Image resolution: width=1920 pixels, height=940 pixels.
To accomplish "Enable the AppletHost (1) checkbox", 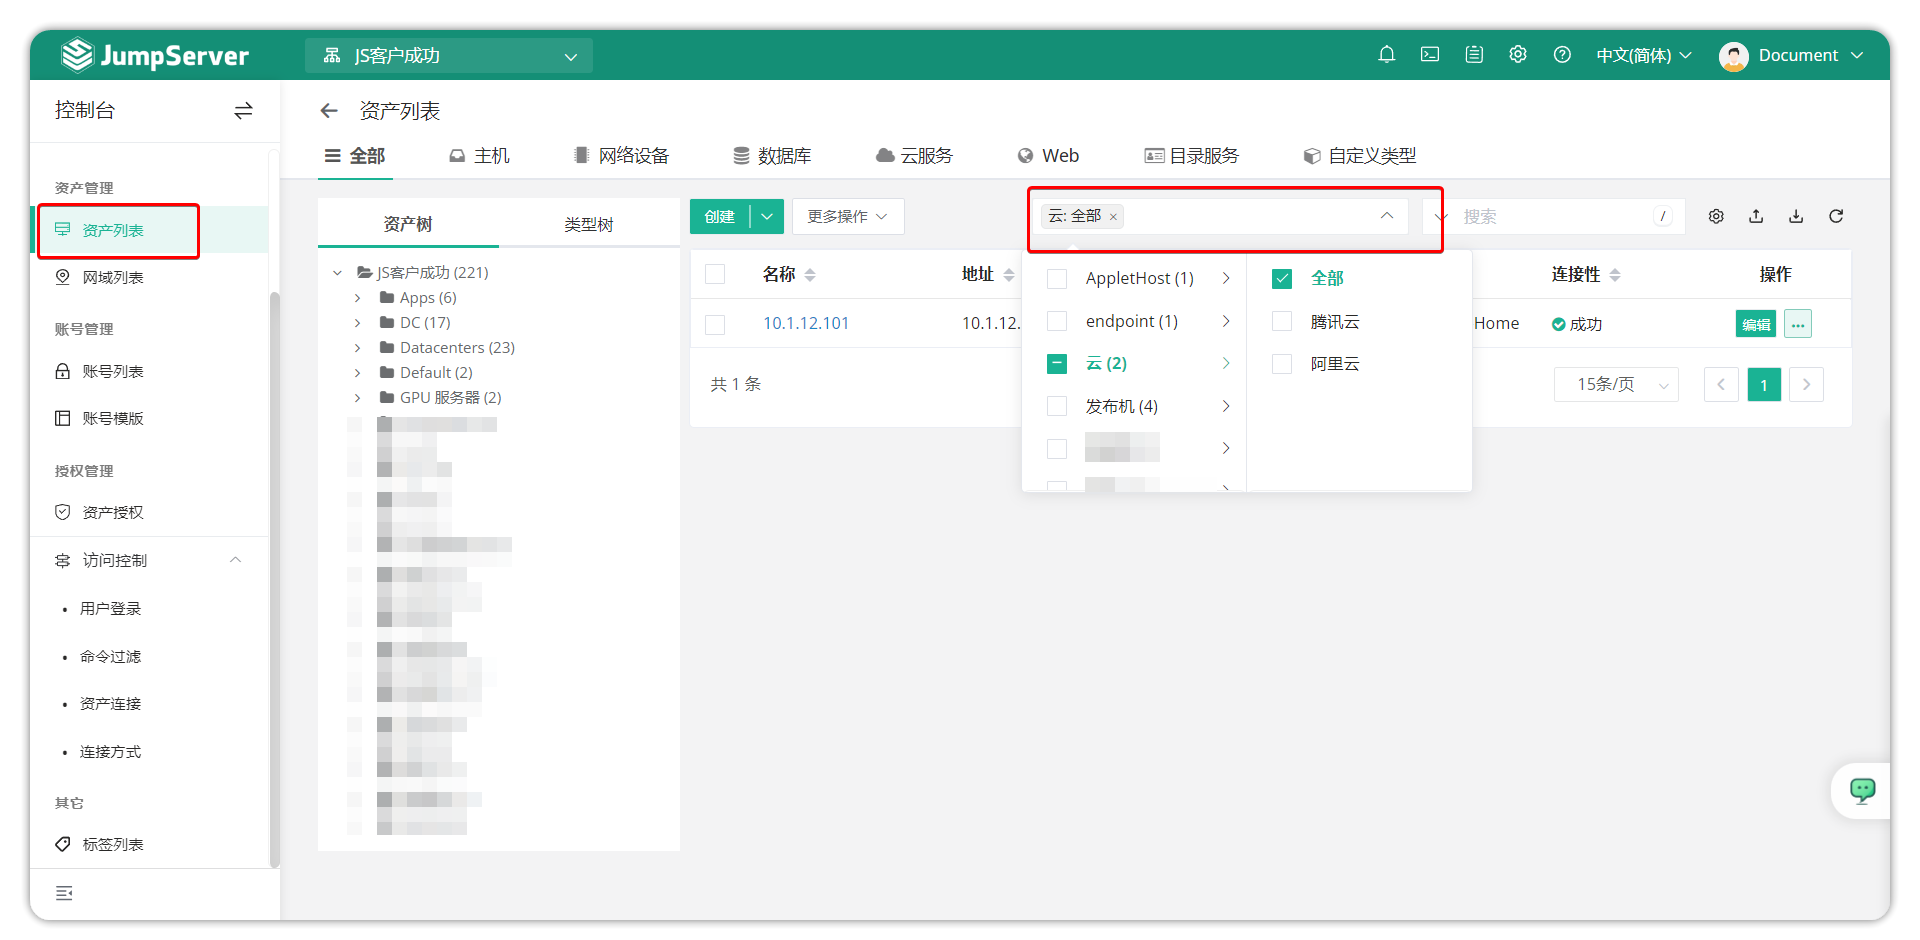I will point(1057,279).
